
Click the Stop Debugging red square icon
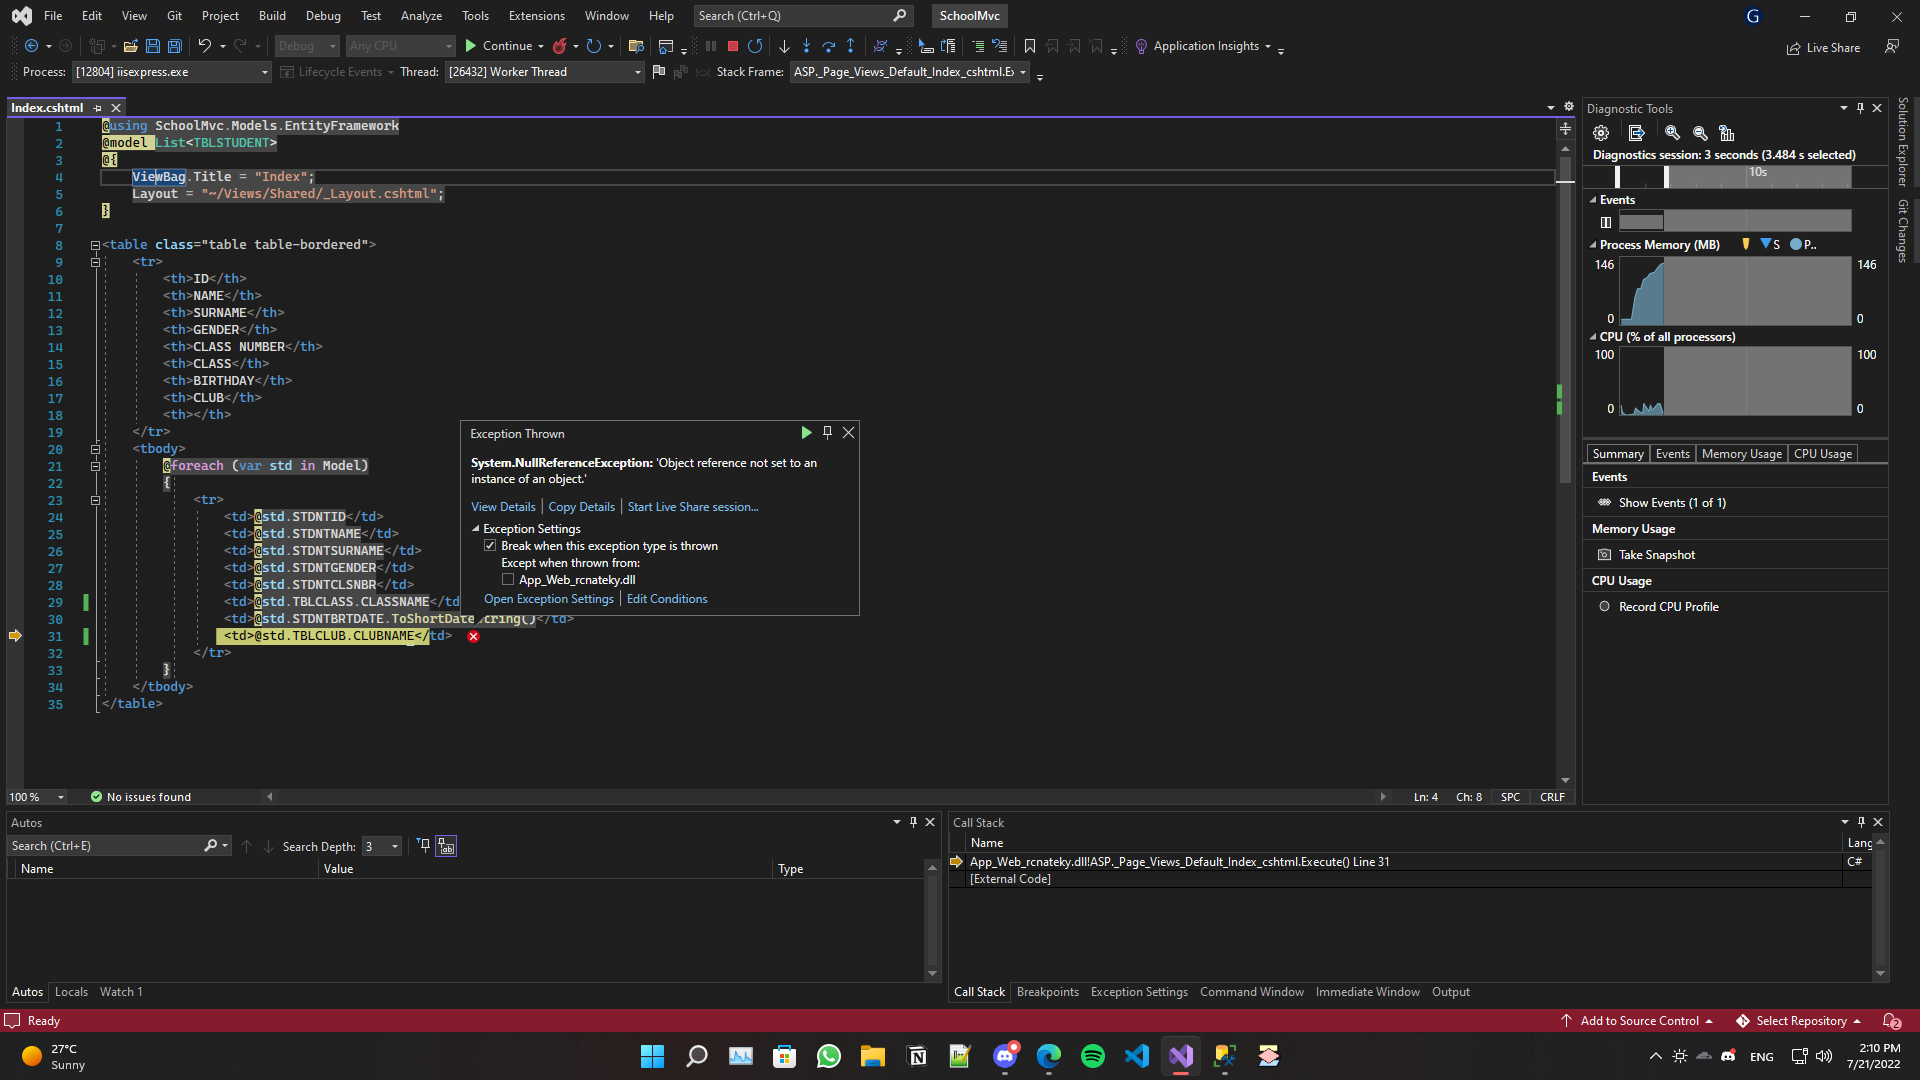click(x=732, y=46)
